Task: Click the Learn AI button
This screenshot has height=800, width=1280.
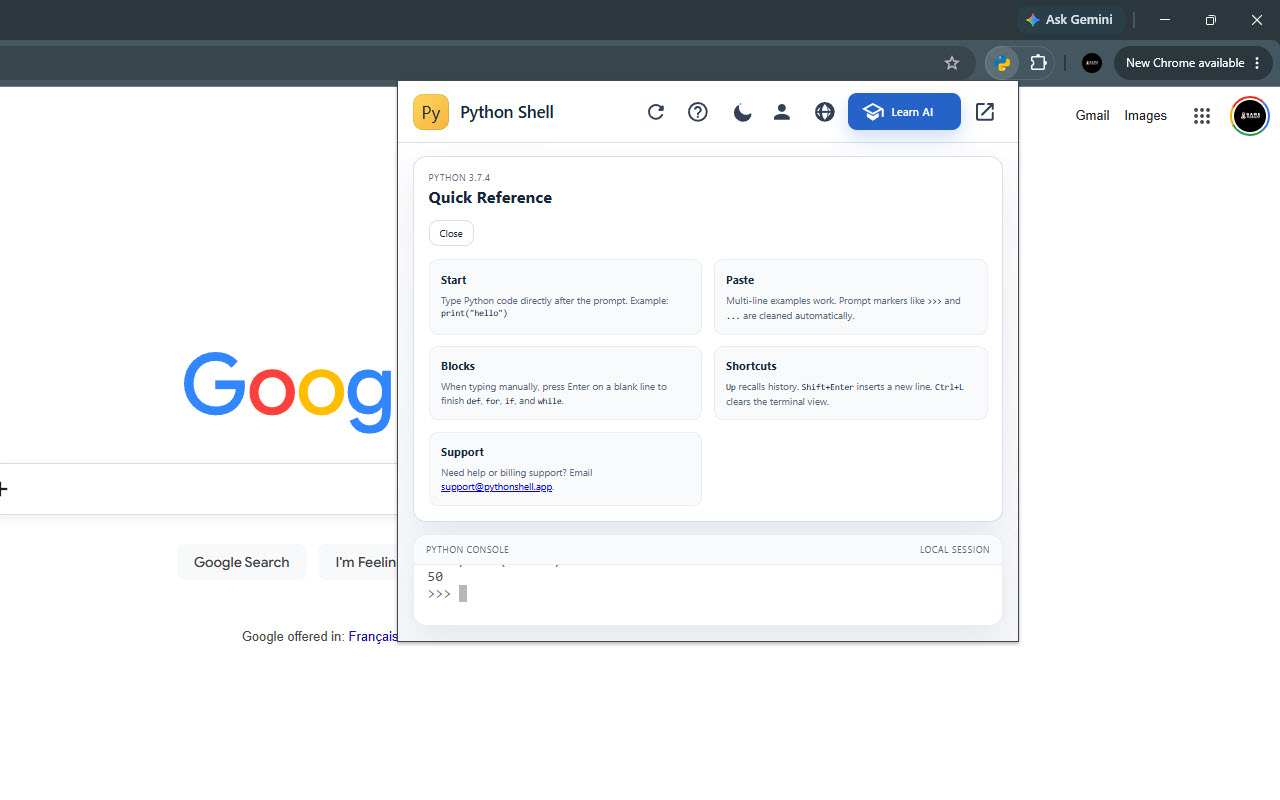Action: click(x=904, y=112)
